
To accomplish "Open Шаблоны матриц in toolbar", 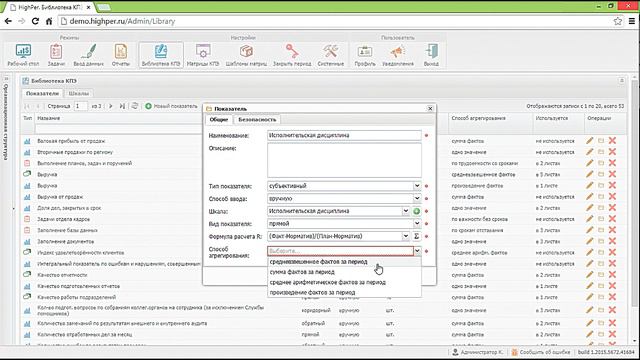I will [246, 55].
